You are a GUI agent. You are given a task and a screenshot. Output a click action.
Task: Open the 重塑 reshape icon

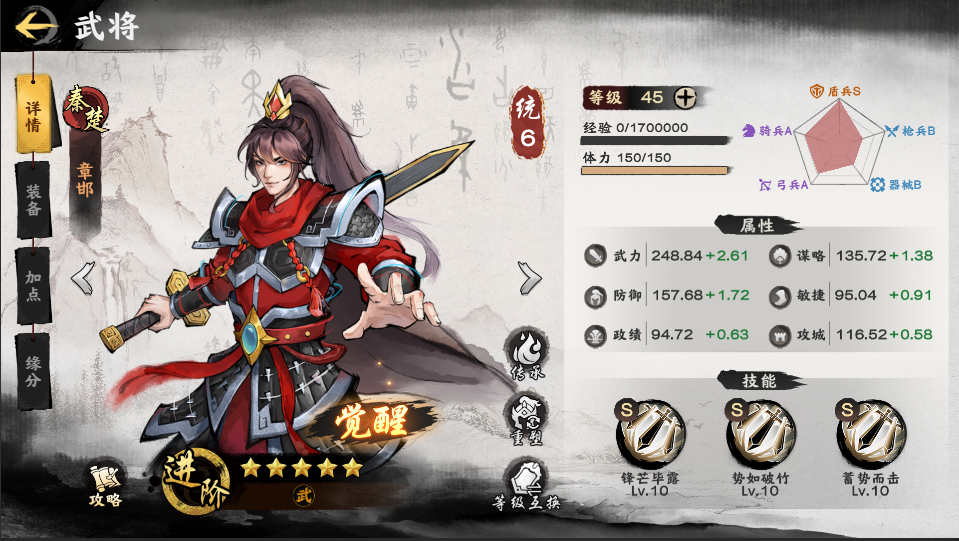tap(527, 419)
